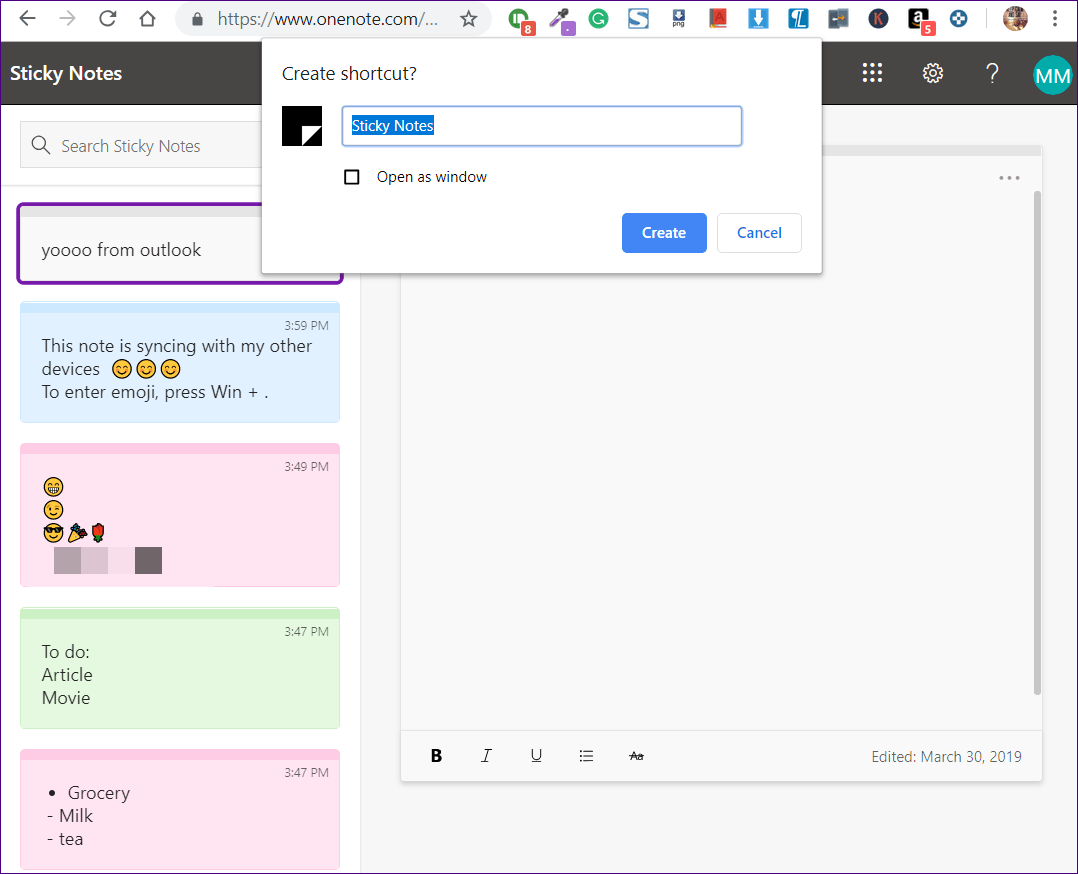
Task: Toggle underline formatting in the note
Action: pos(536,756)
